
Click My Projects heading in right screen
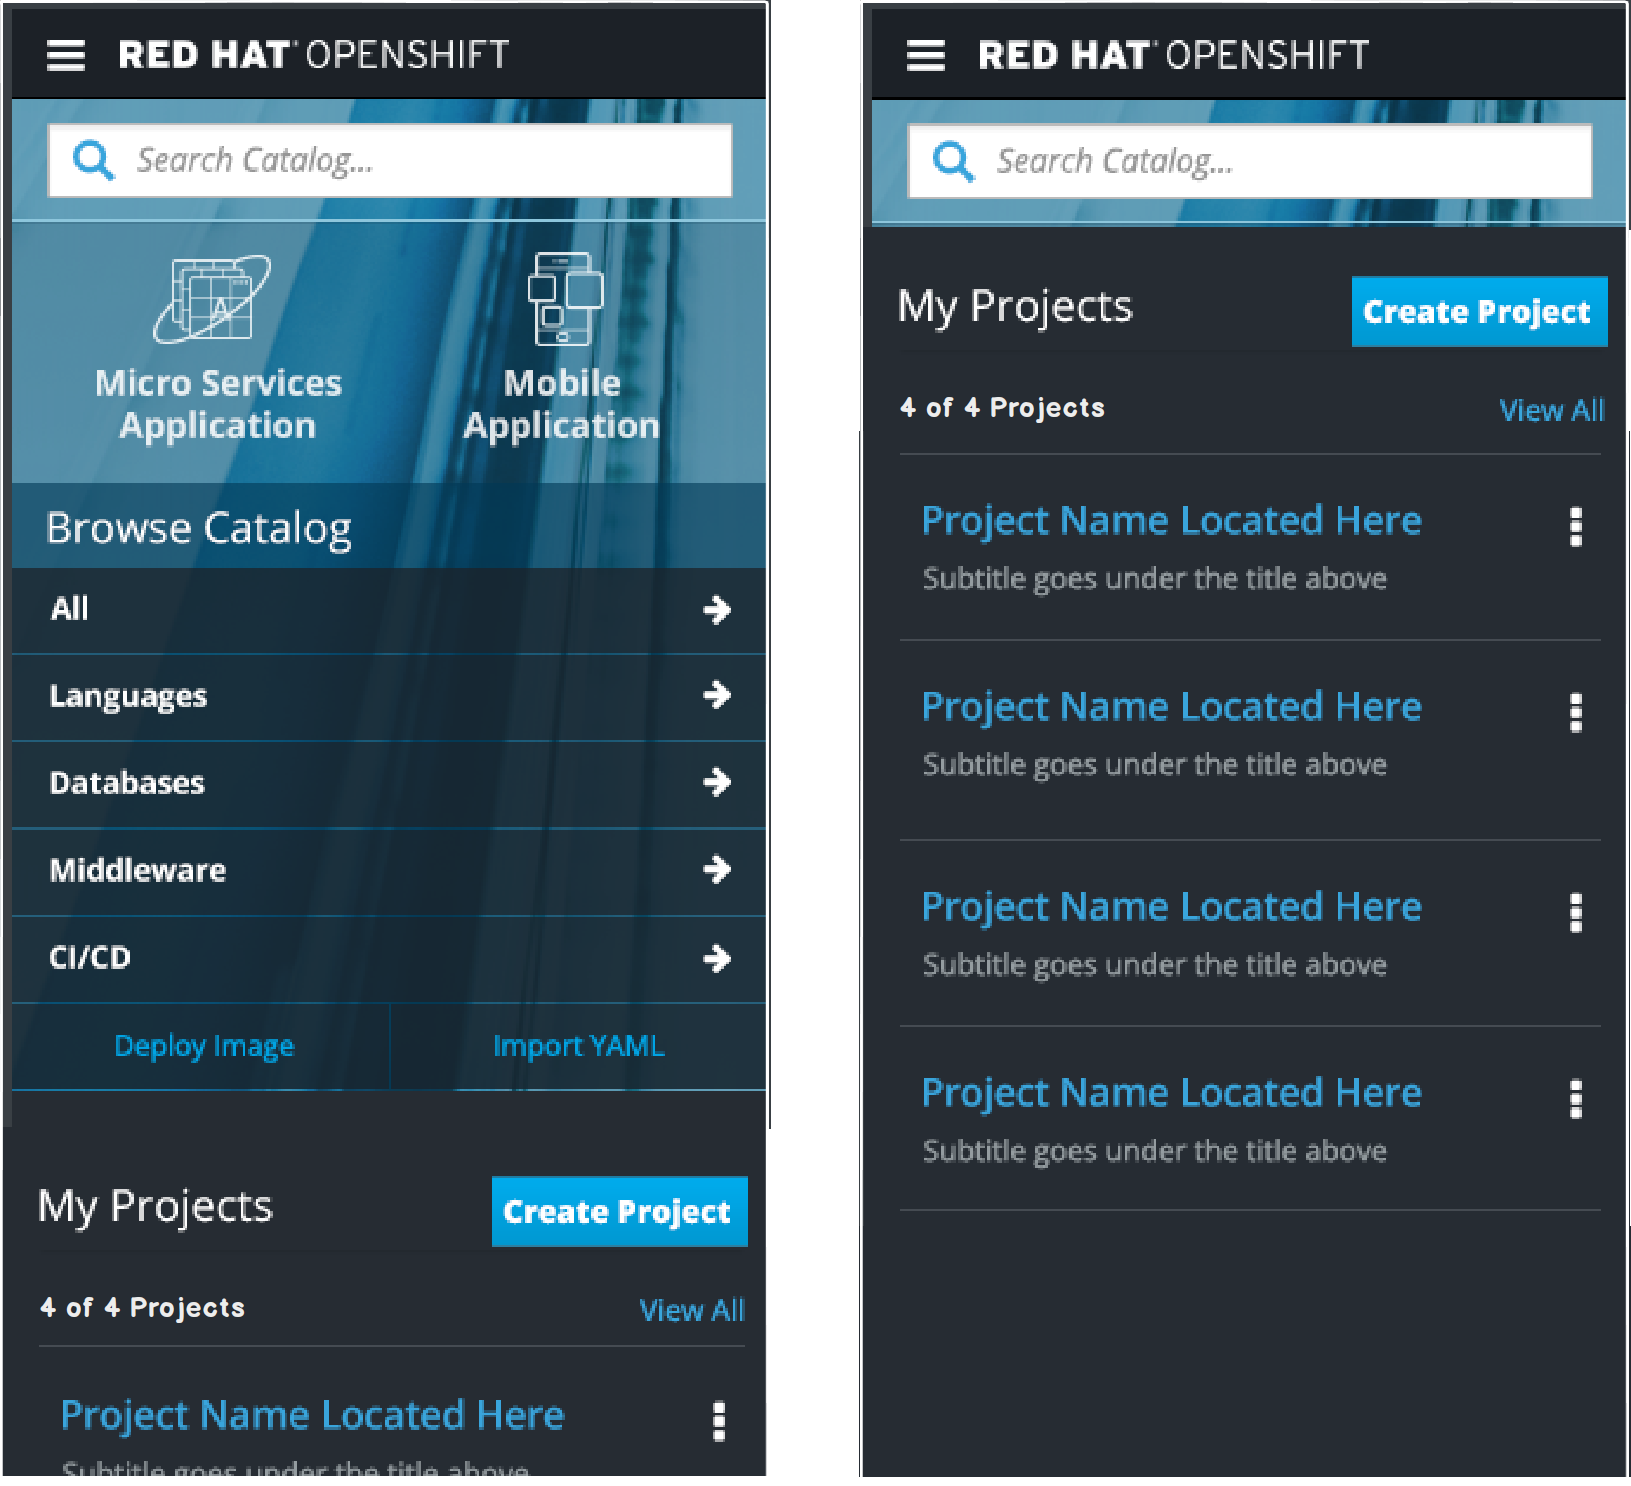[x=1015, y=307]
